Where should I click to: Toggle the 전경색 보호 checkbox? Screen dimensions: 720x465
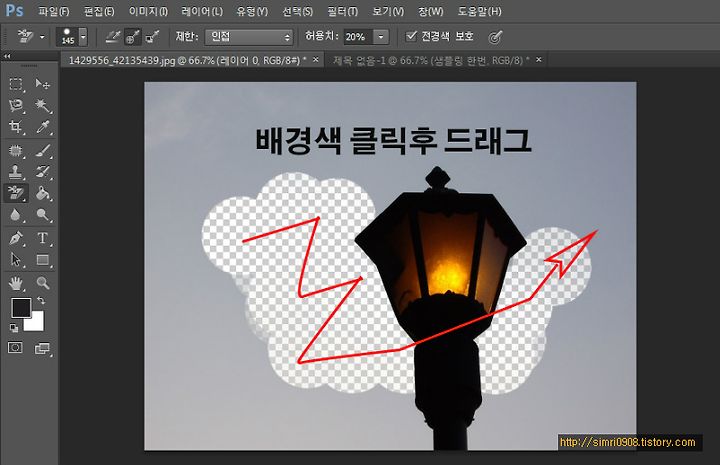(x=411, y=36)
